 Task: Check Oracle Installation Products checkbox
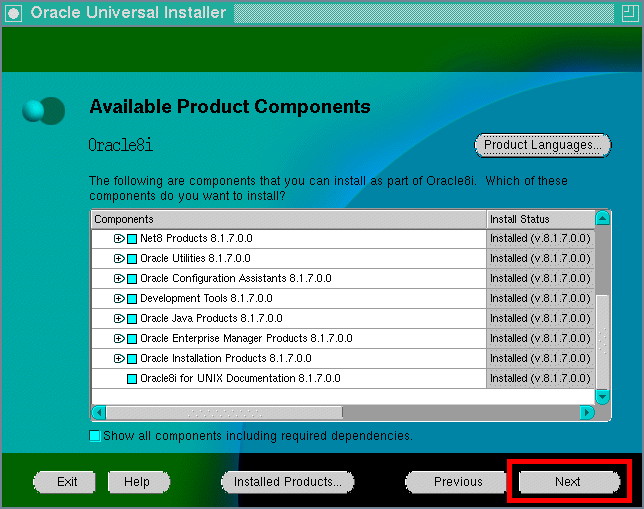tap(132, 359)
